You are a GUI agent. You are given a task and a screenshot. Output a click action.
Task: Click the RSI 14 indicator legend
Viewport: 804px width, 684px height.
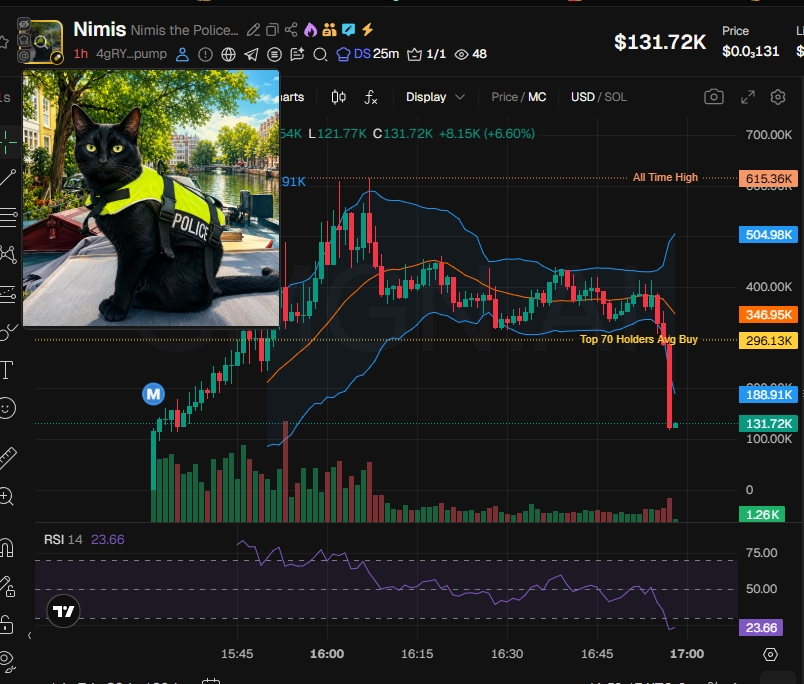tap(84, 539)
